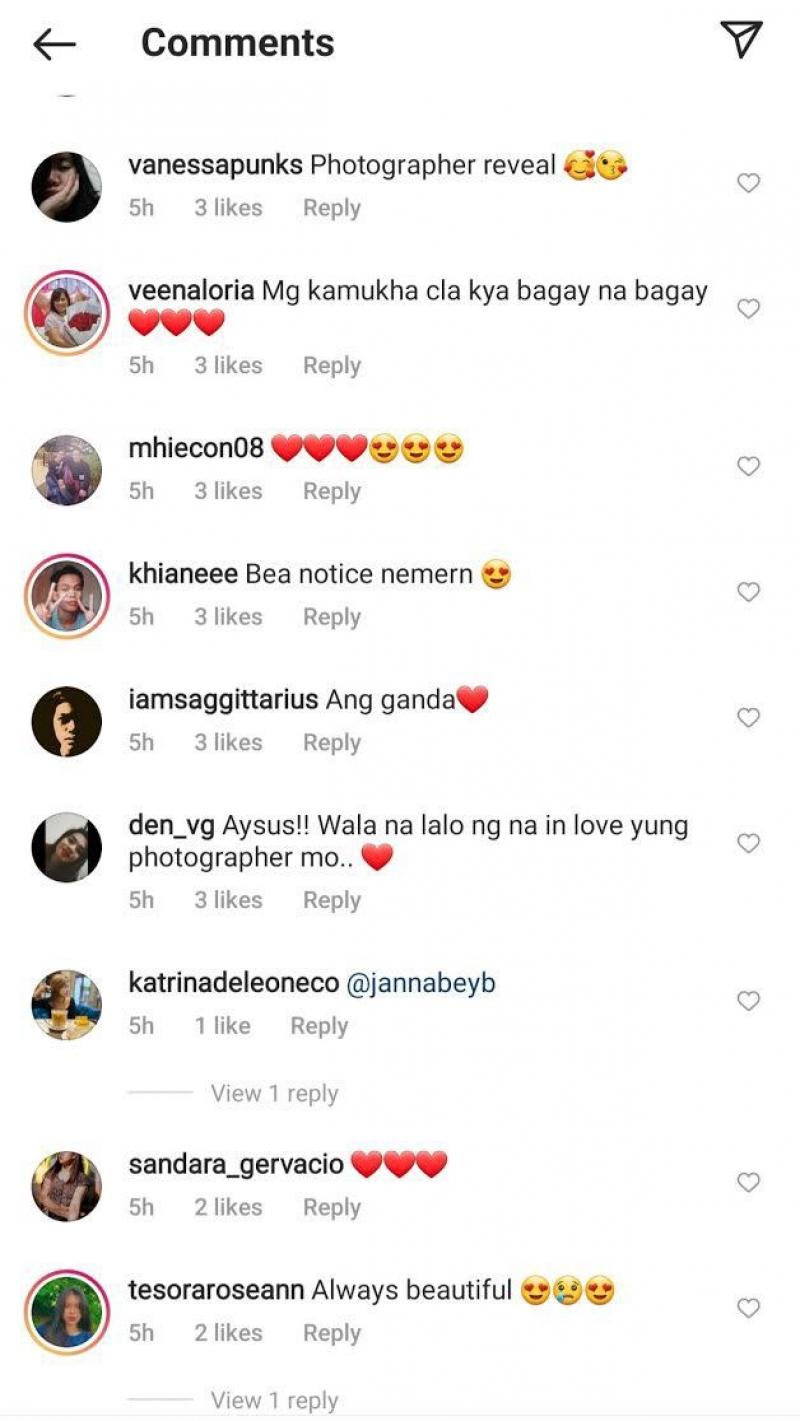Open direct share paper plane icon
The height and width of the screenshot is (1421, 800).
click(x=741, y=40)
